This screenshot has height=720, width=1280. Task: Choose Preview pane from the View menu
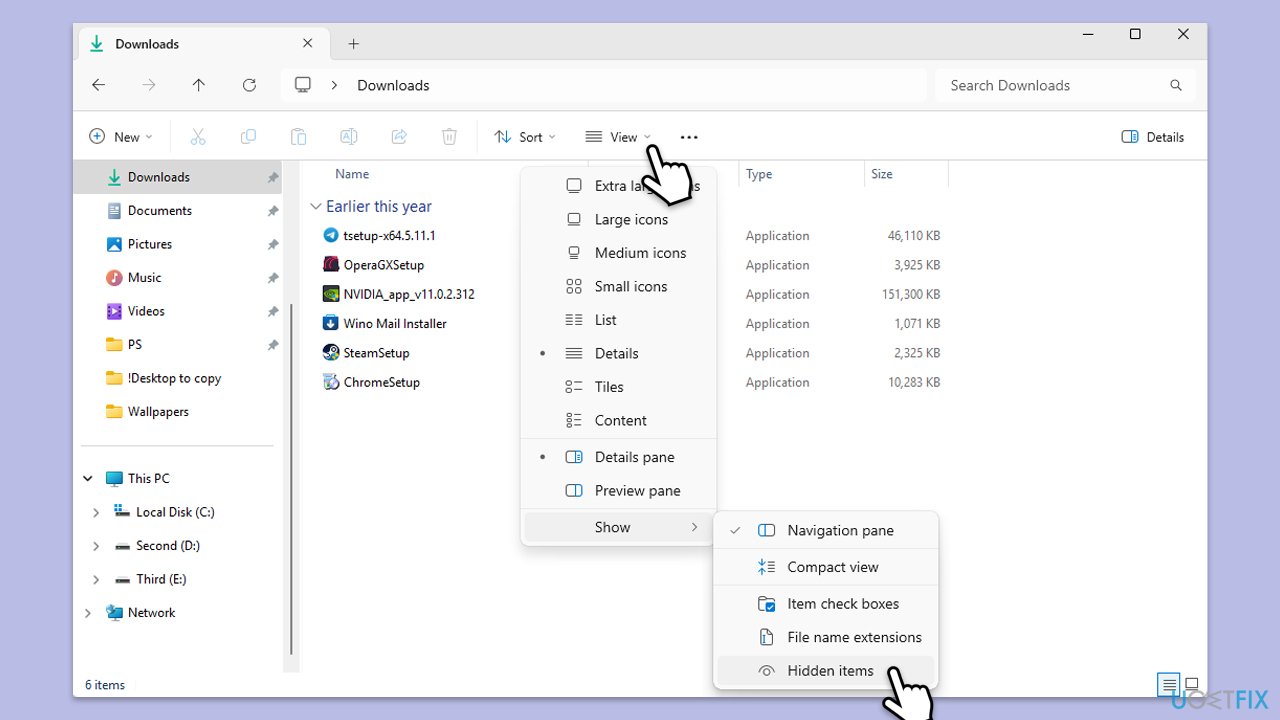click(637, 491)
